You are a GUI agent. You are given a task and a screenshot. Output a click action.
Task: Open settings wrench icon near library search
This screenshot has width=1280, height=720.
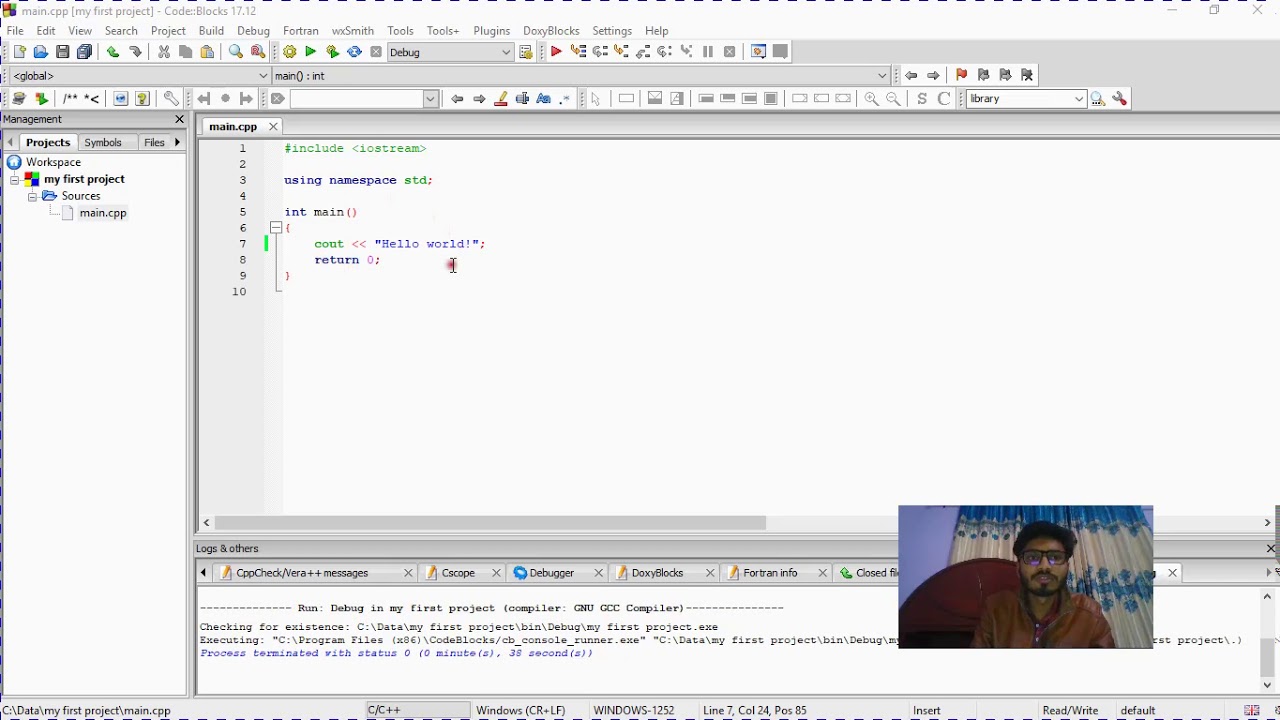point(1120,98)
